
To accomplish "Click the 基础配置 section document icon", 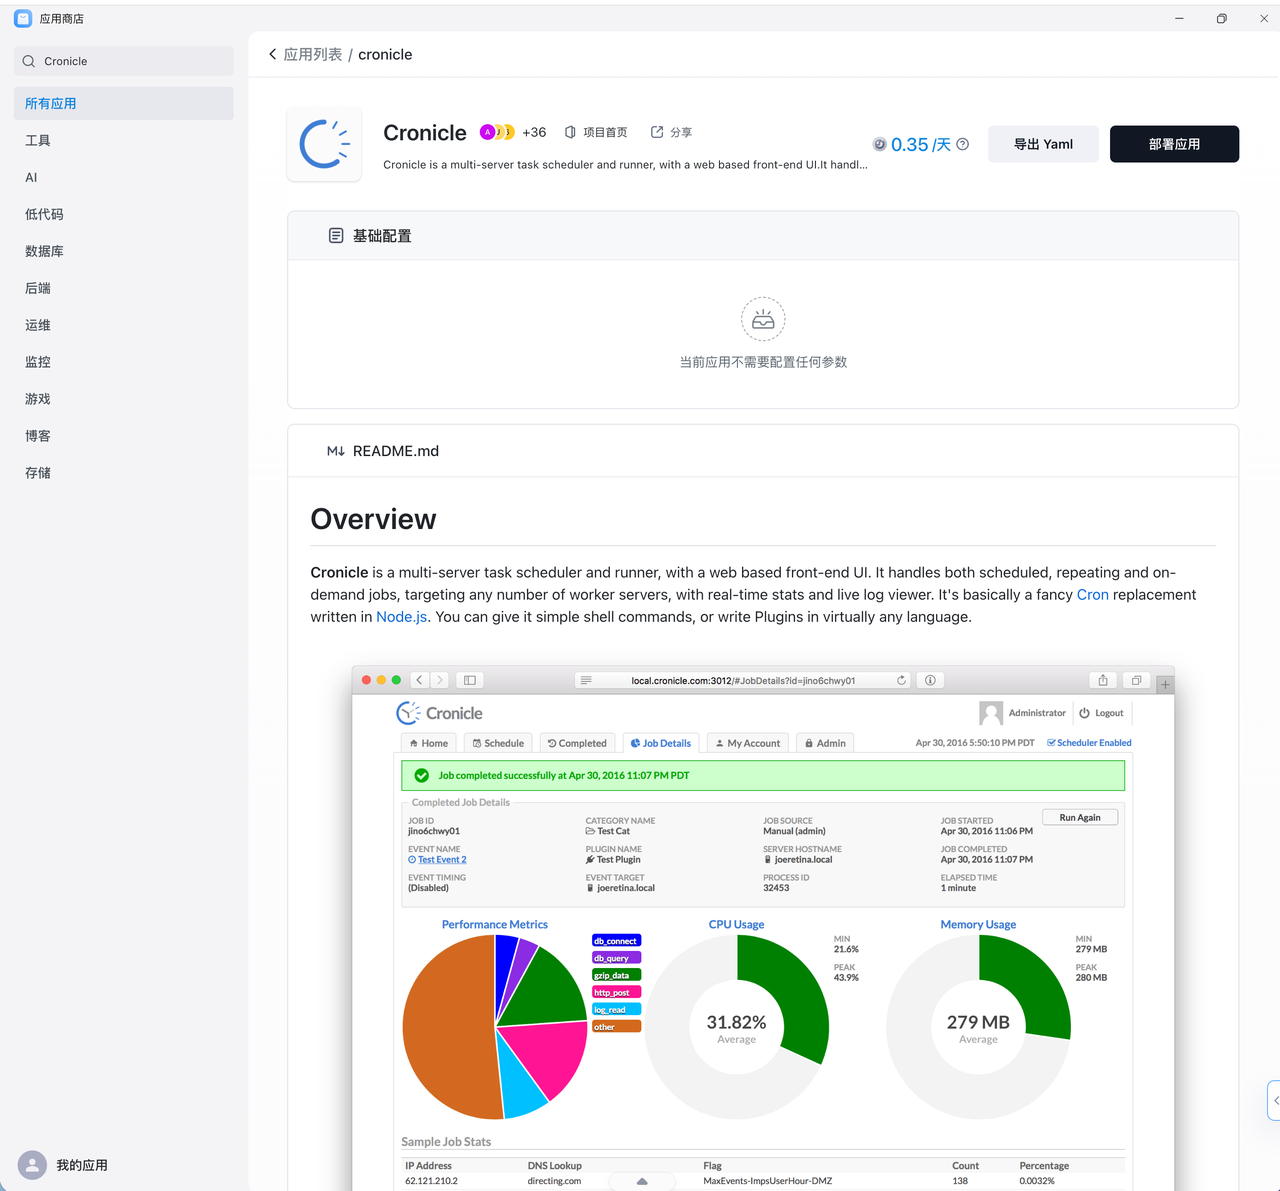I will click(x=336, y=236).
